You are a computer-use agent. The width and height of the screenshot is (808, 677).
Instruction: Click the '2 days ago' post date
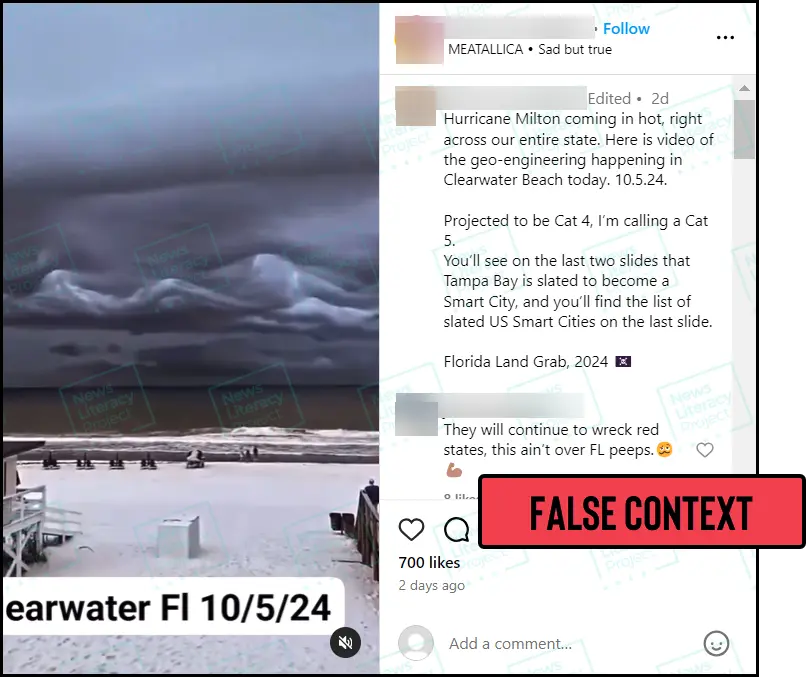[431, 586]
